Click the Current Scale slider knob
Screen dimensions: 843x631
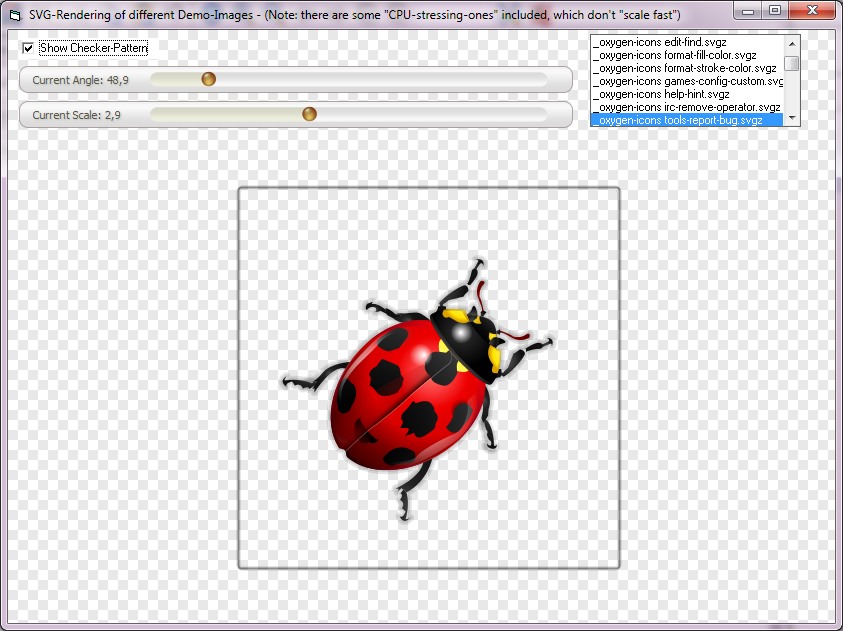click(x=310, y=114)
